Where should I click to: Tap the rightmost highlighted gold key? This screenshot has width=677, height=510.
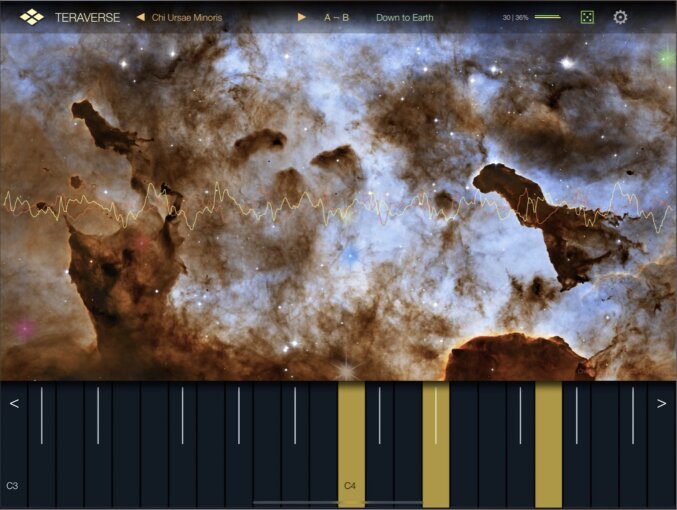548,444
